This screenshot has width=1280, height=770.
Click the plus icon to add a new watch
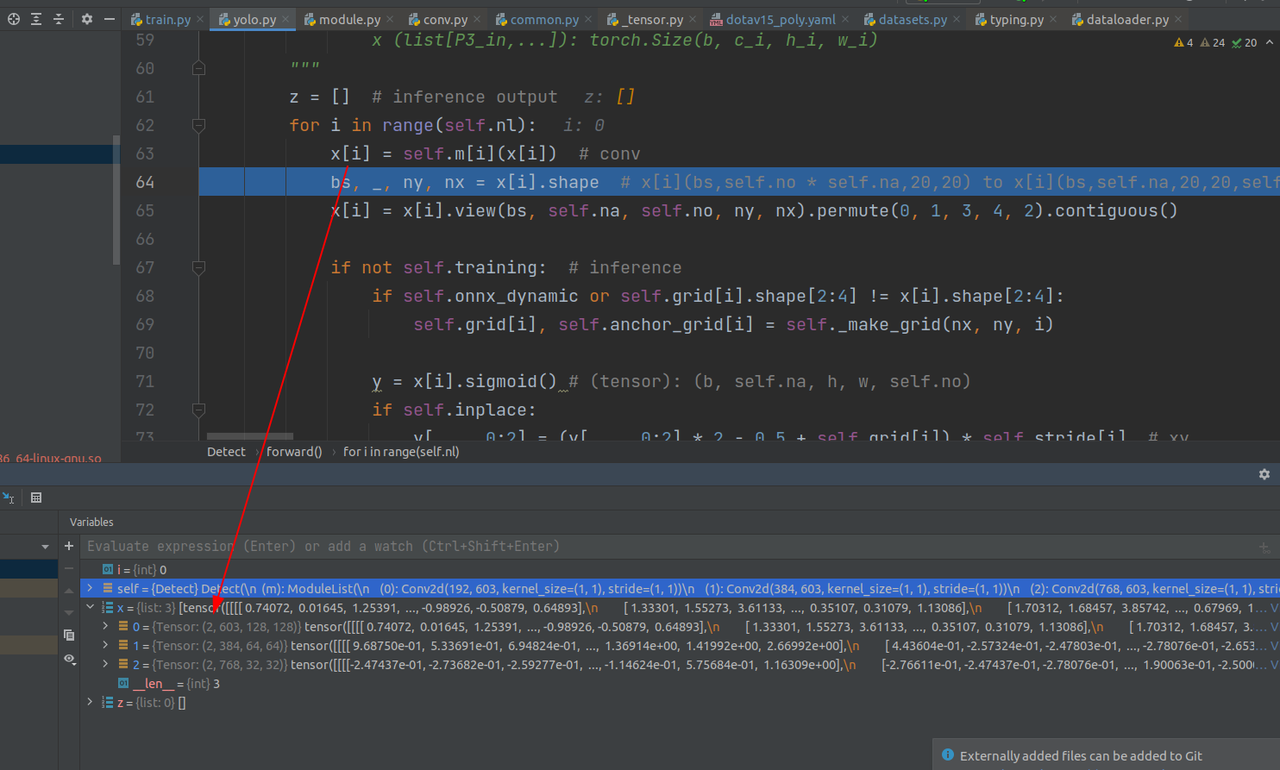click(69, 546)
